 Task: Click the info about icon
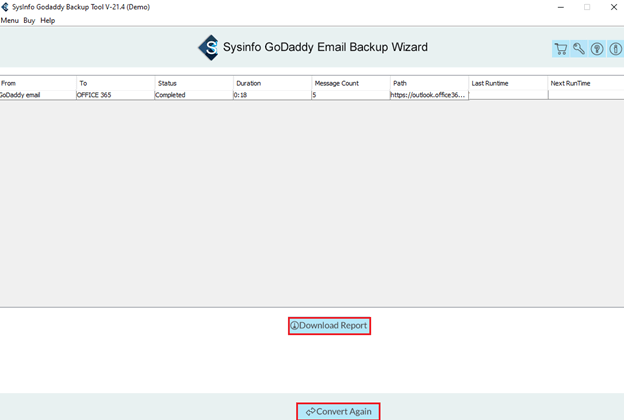coord(615,49)
